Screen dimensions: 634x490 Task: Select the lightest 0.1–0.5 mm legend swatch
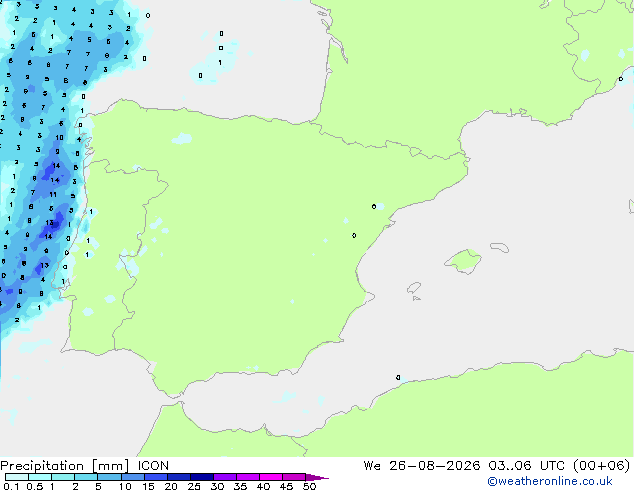point(17,477)
